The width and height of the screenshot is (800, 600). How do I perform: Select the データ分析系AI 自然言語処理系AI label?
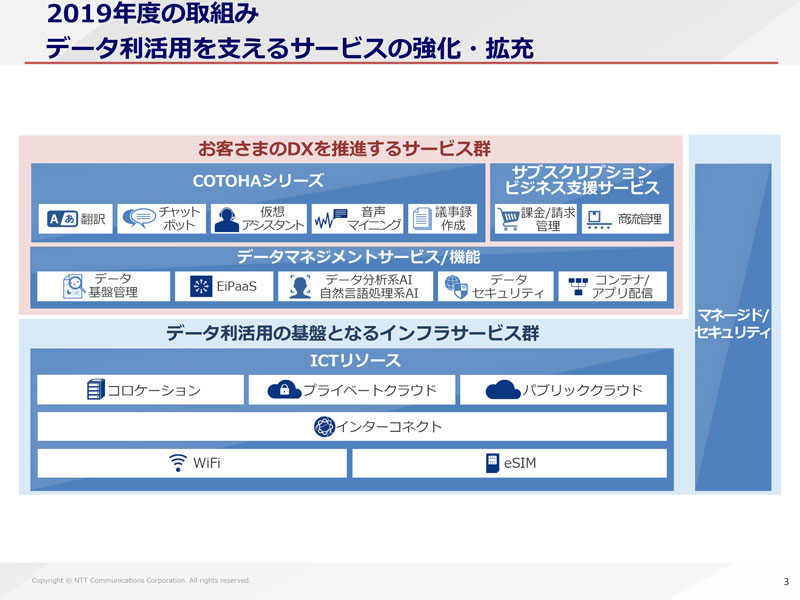pyautogui.click(x=369, y=286)
